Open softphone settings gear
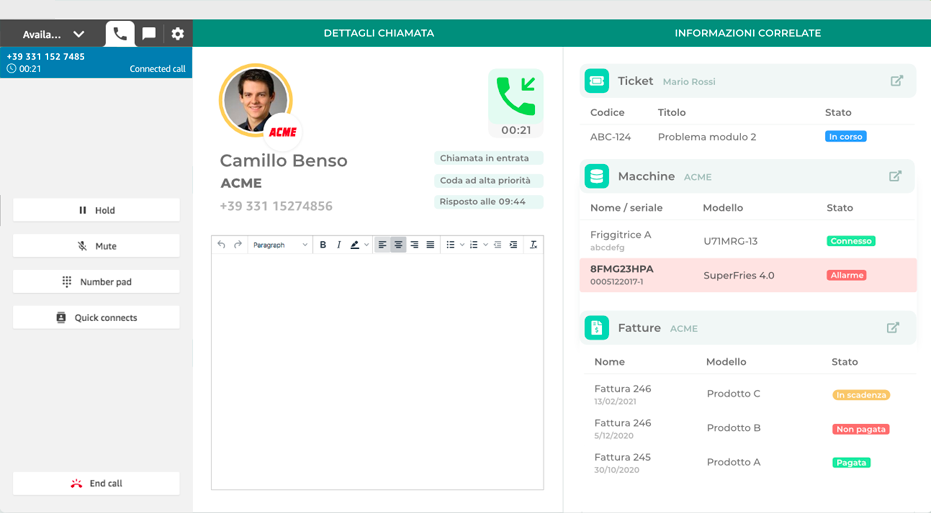Screen dimensions: 931x513 click(x=178, y=34)
